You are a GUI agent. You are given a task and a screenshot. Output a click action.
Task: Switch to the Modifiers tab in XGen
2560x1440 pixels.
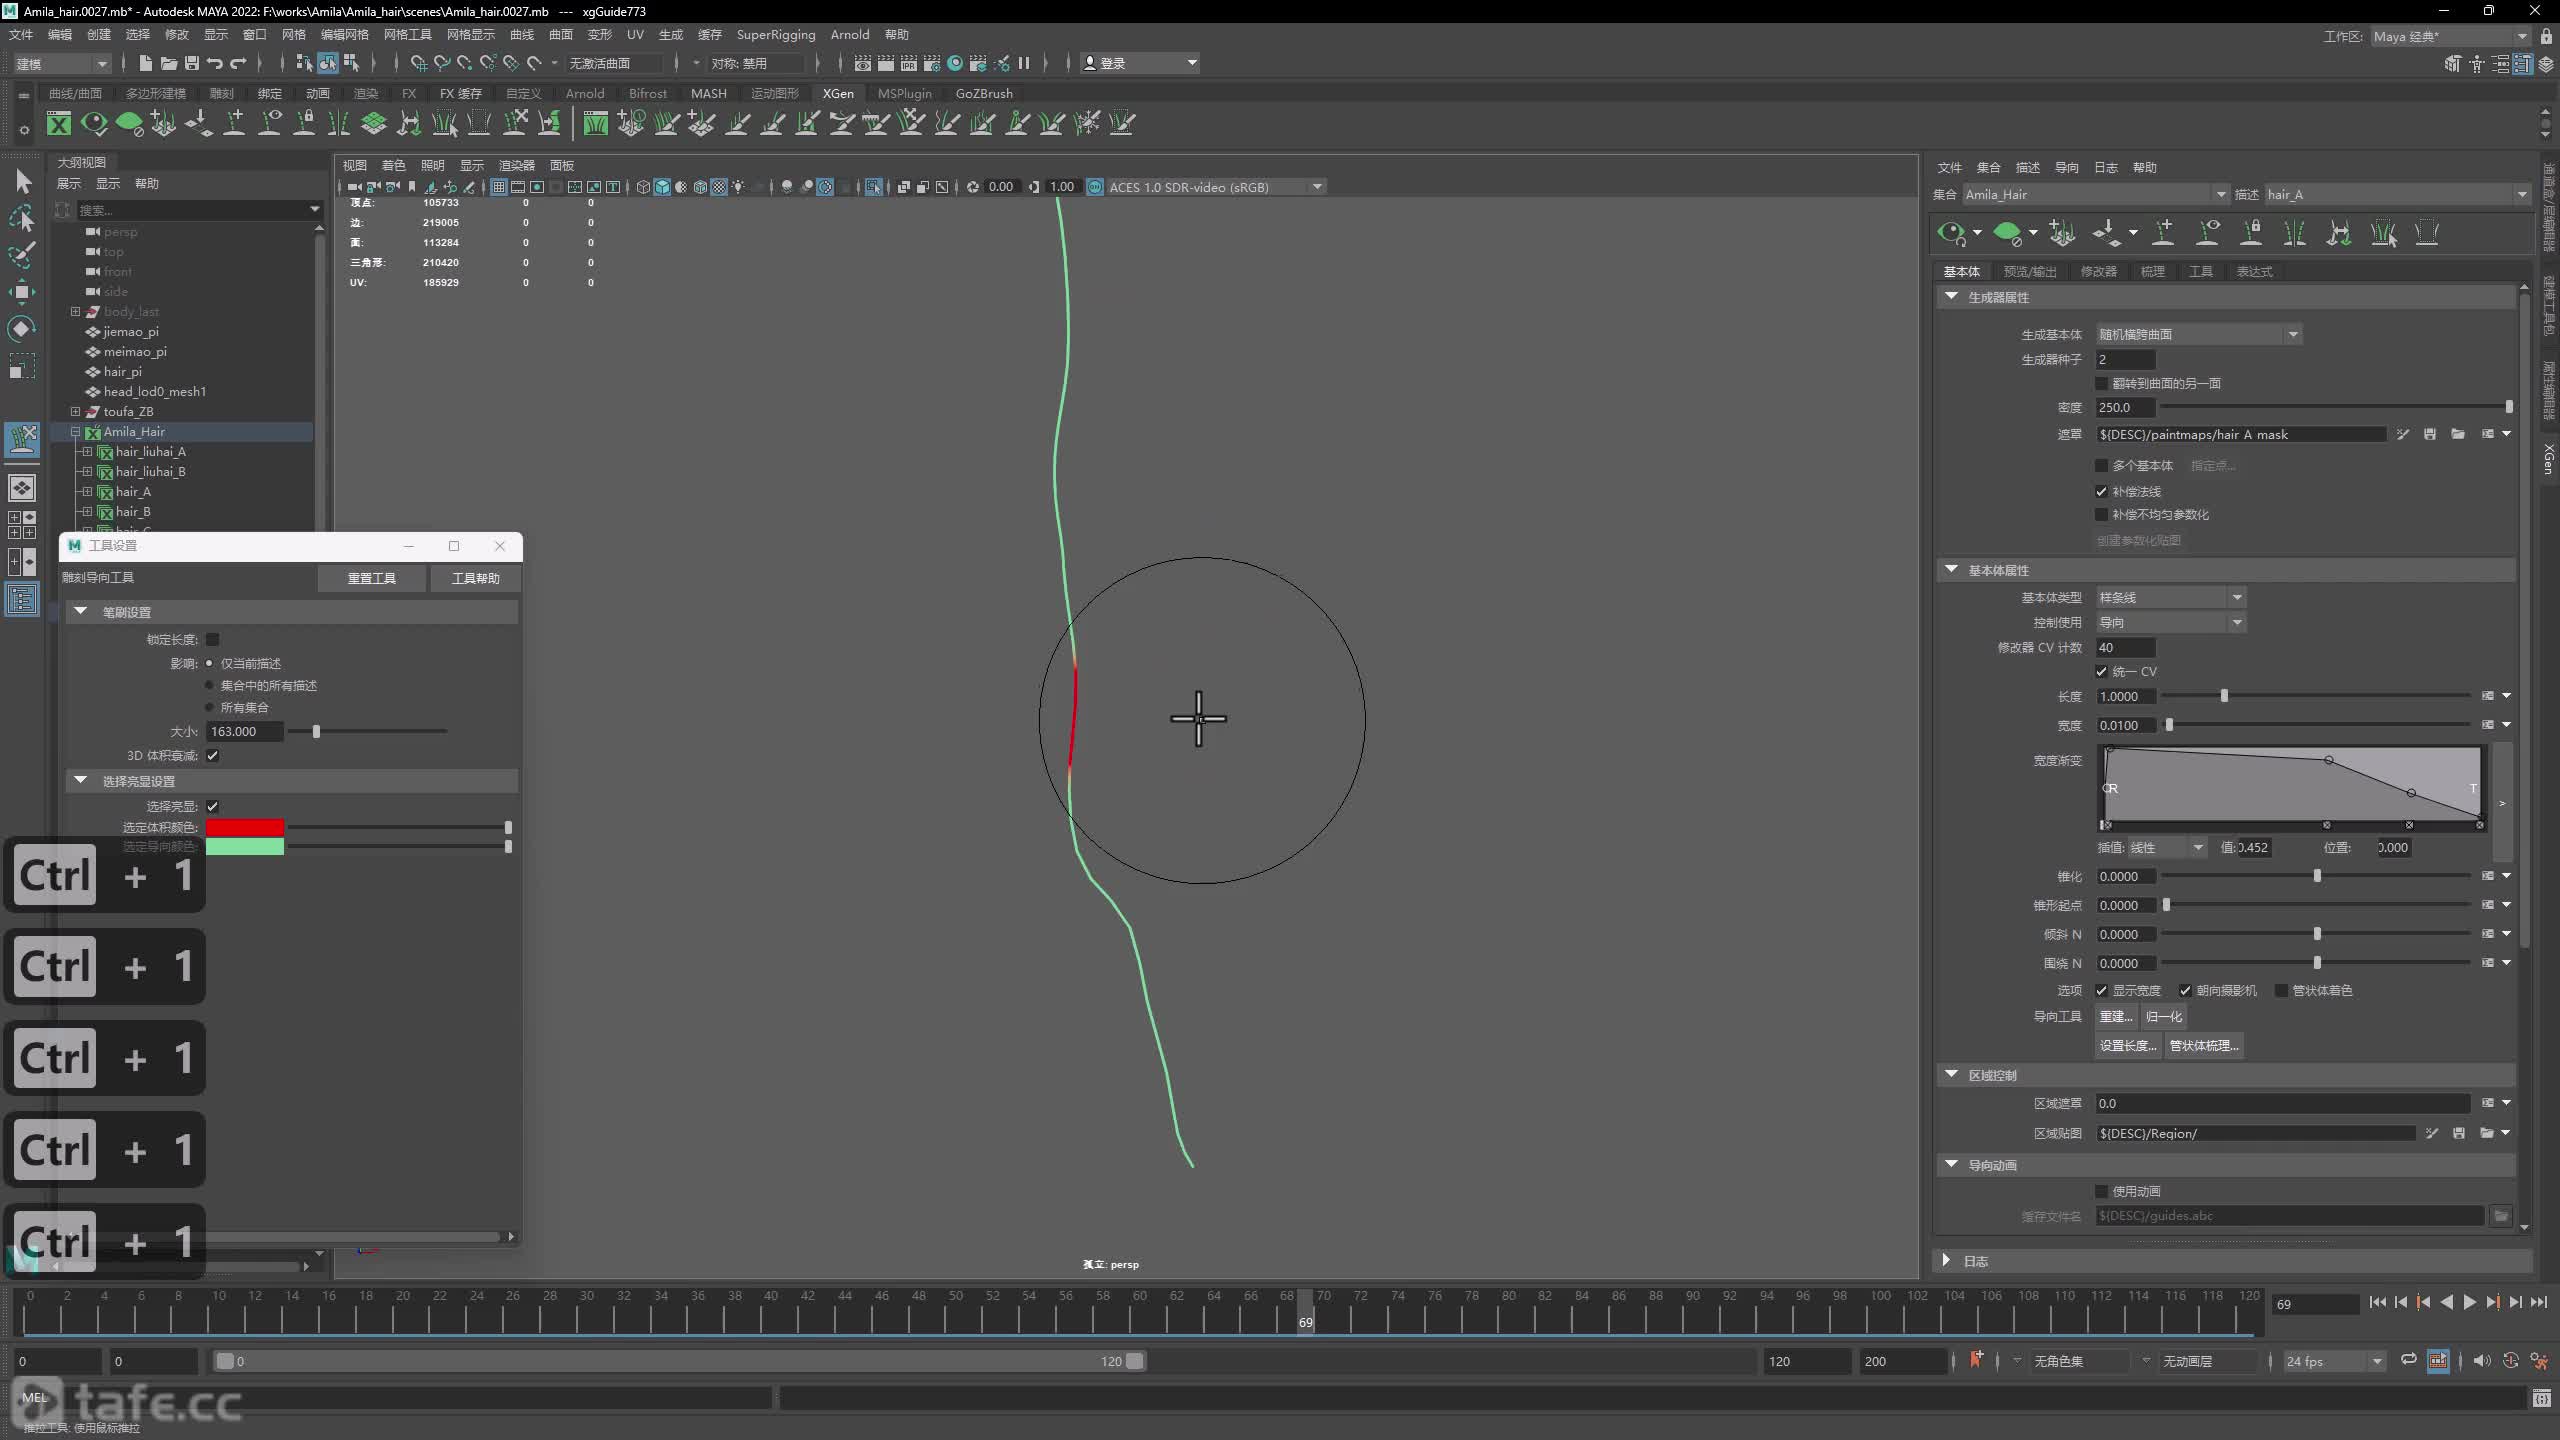point(2098,271)
